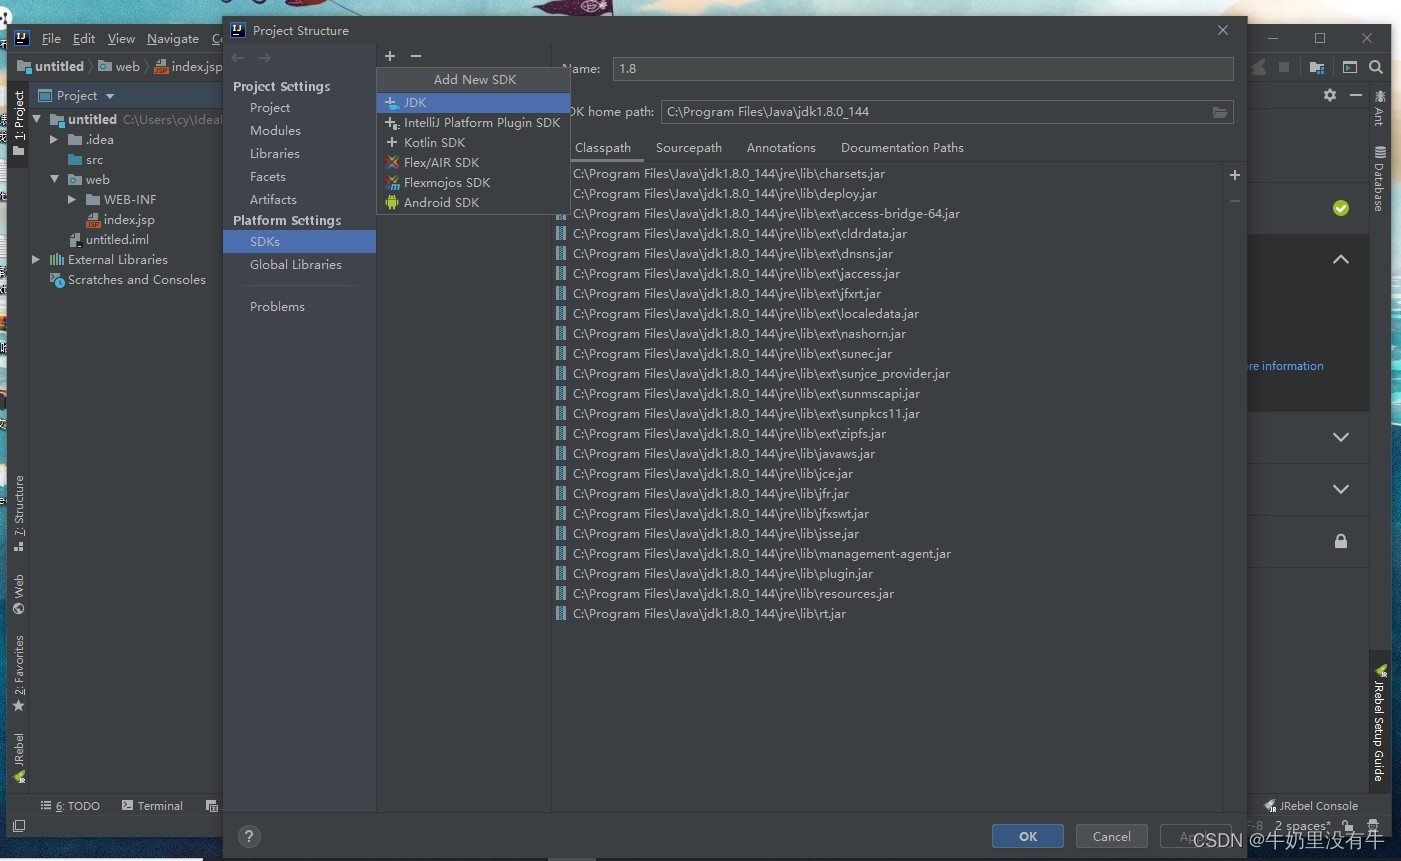Screen dimensions: 1401x861
Task: Collapse the section with up chevron in right panel
Action: pos(1341,259)
